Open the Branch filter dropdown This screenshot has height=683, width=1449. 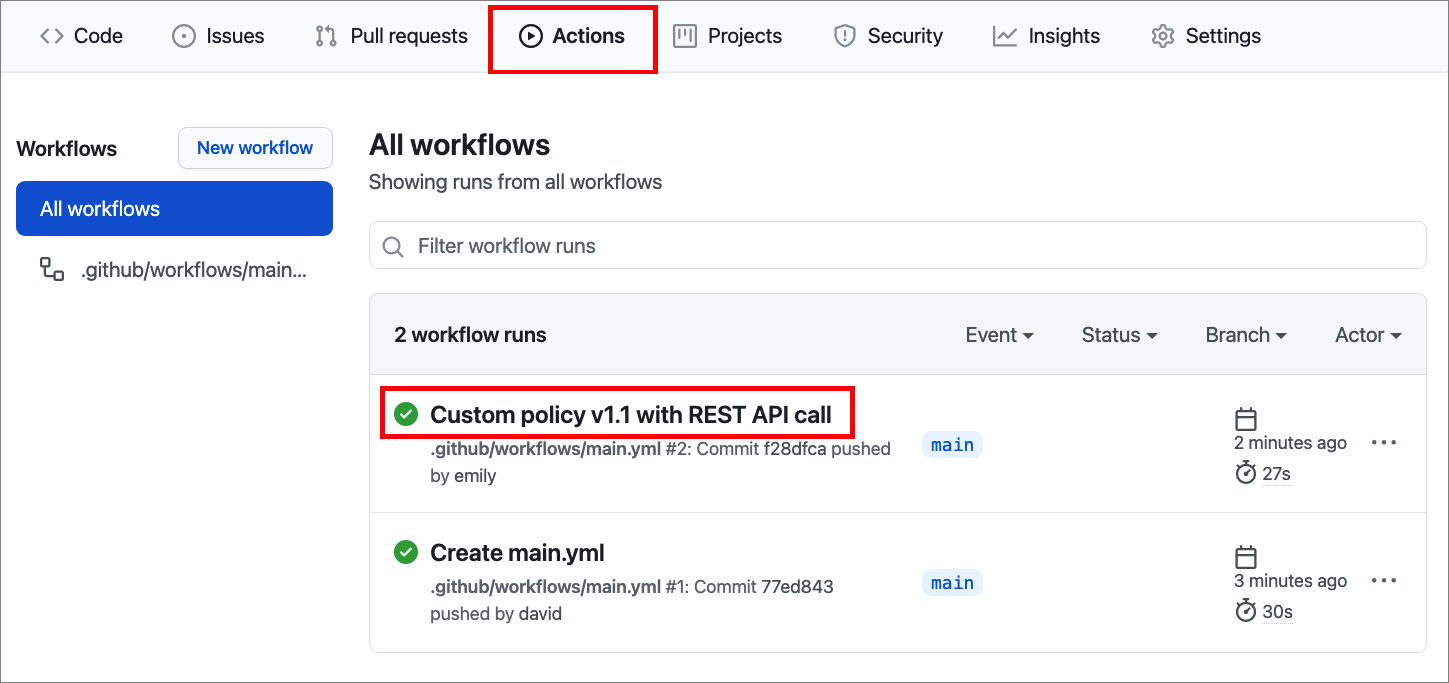point(1244,335)
